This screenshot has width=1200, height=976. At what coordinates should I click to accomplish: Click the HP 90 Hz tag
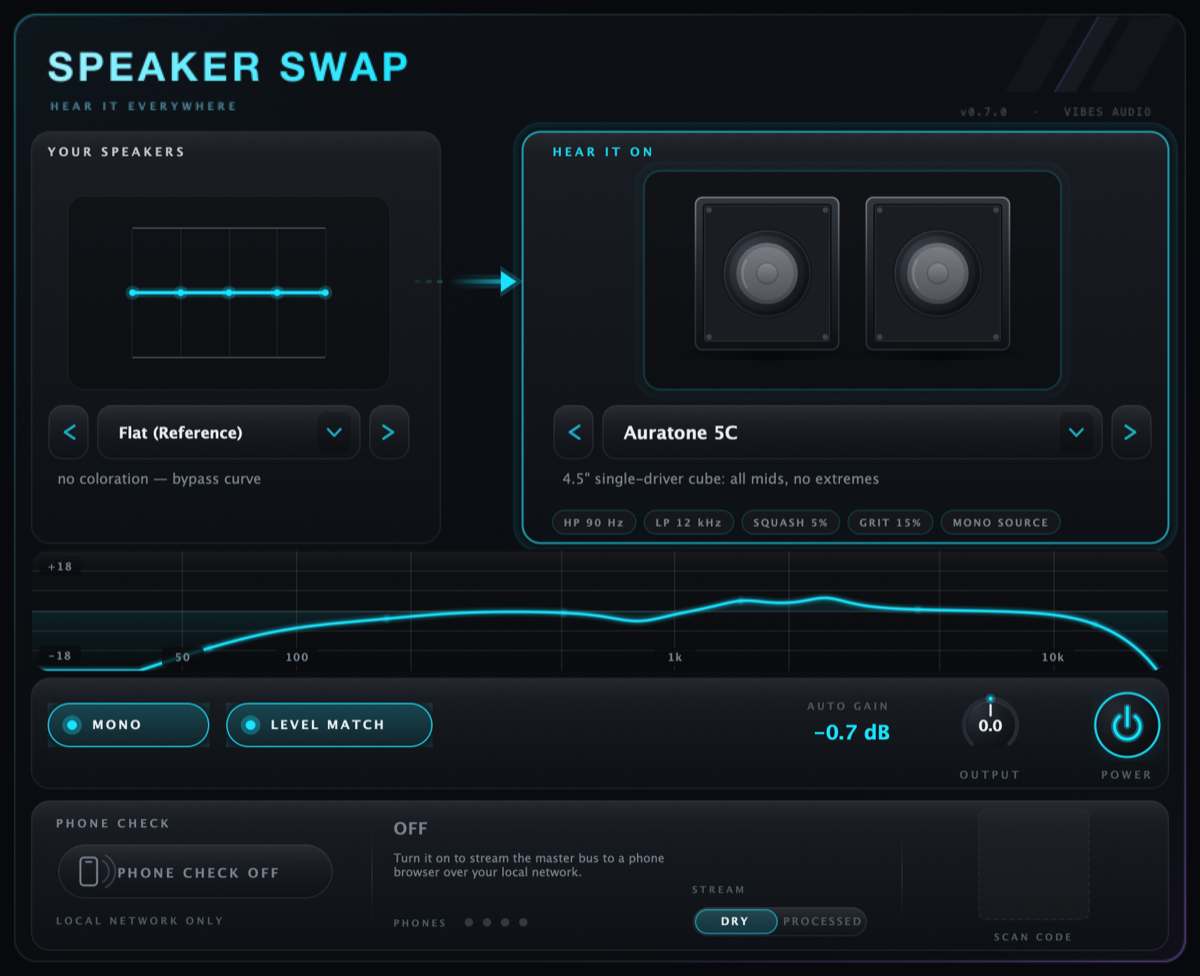click(x=594, y=522)
